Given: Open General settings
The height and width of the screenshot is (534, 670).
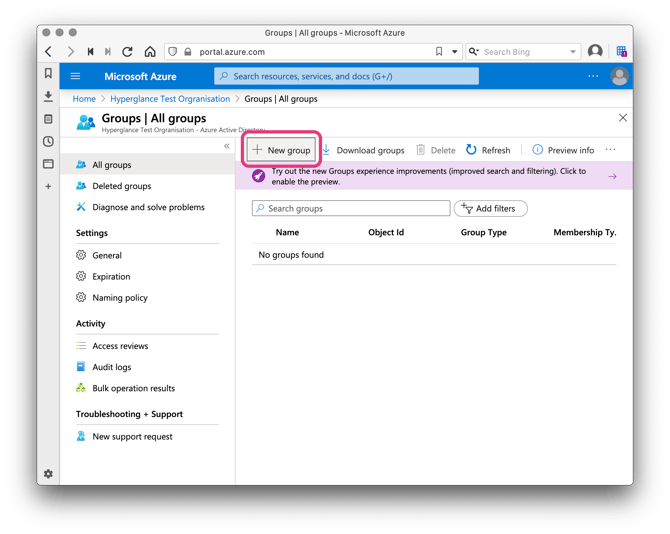Looking at the screenshot, I should tap(107, 255).
